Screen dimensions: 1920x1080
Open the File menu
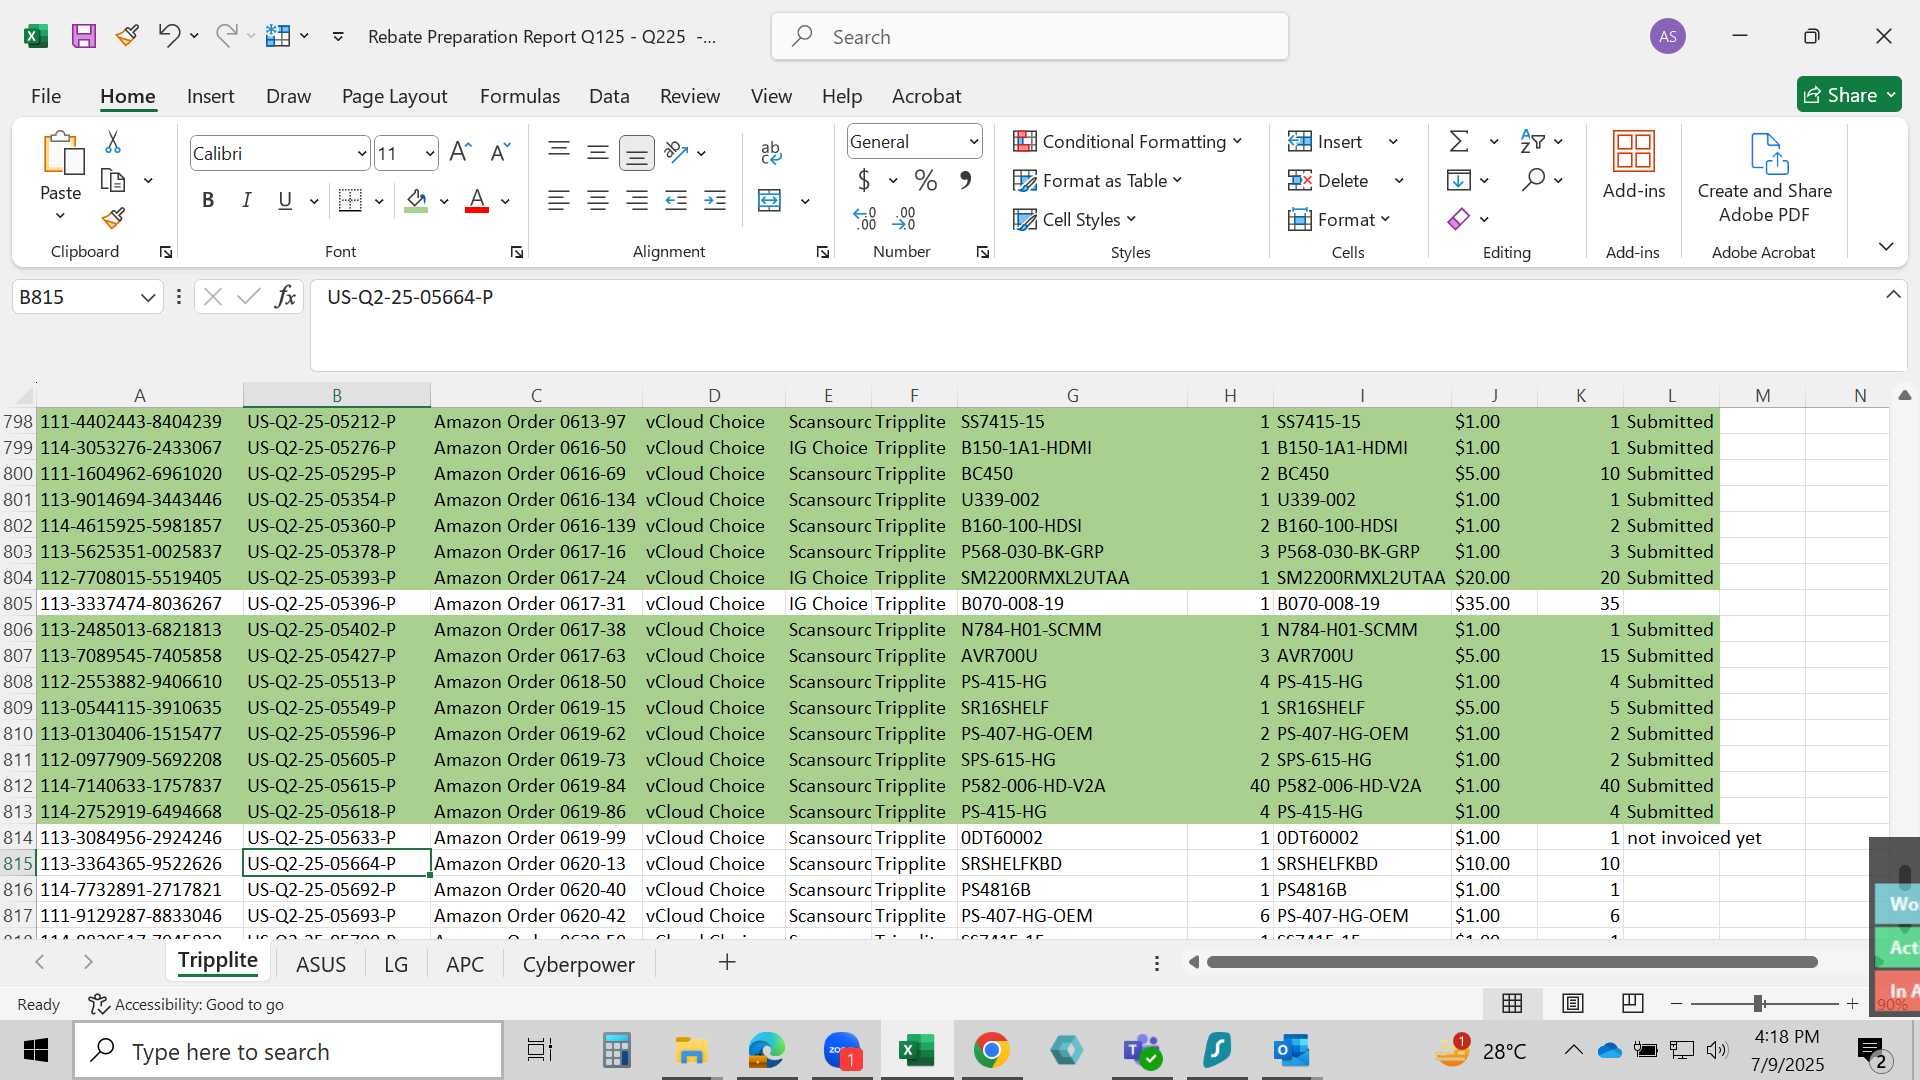(x=46, y=96)
